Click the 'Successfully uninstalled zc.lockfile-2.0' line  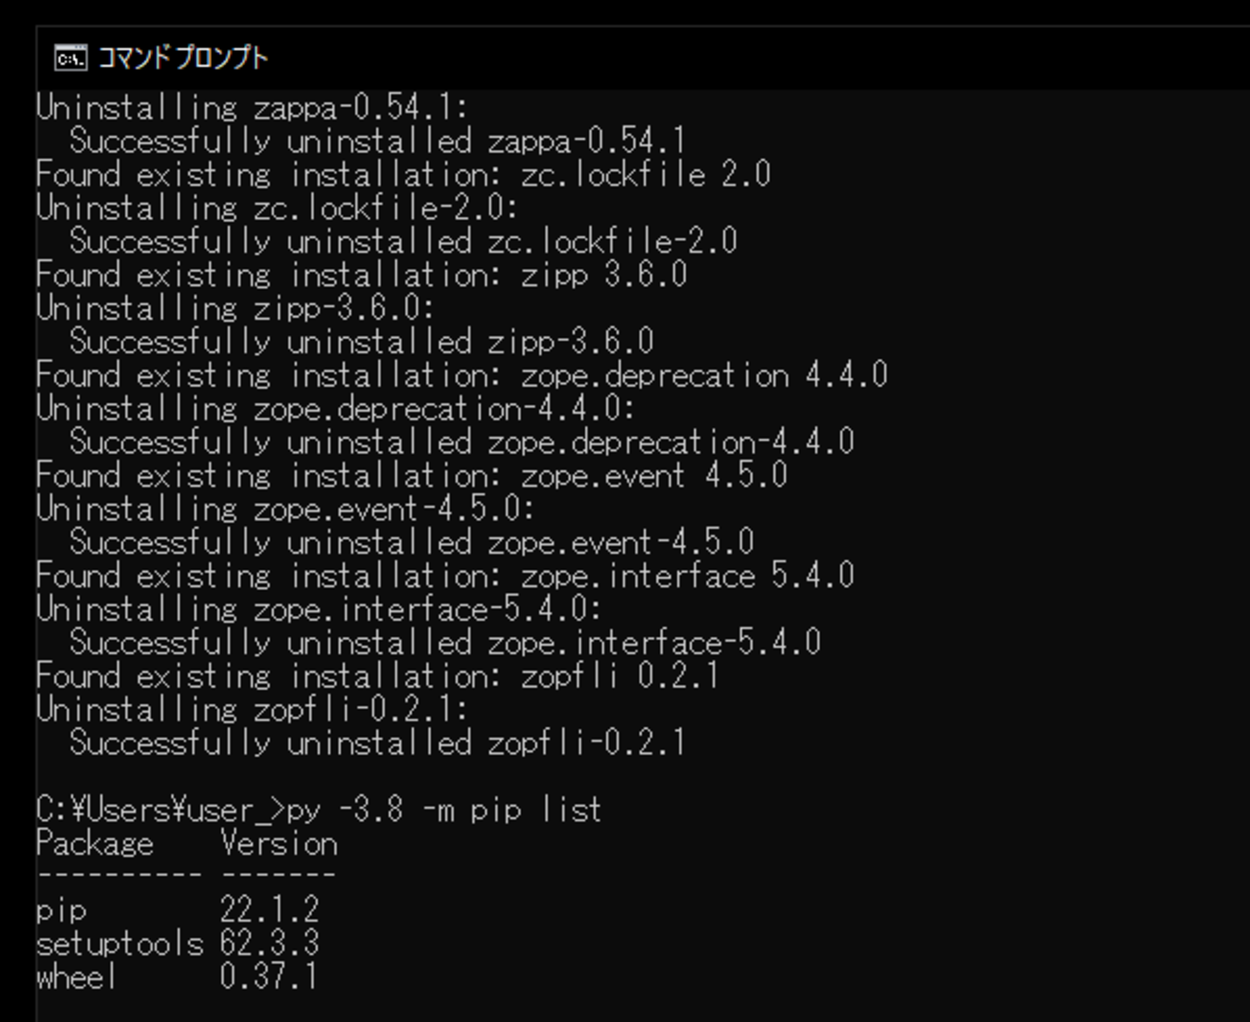pos(403,241)
